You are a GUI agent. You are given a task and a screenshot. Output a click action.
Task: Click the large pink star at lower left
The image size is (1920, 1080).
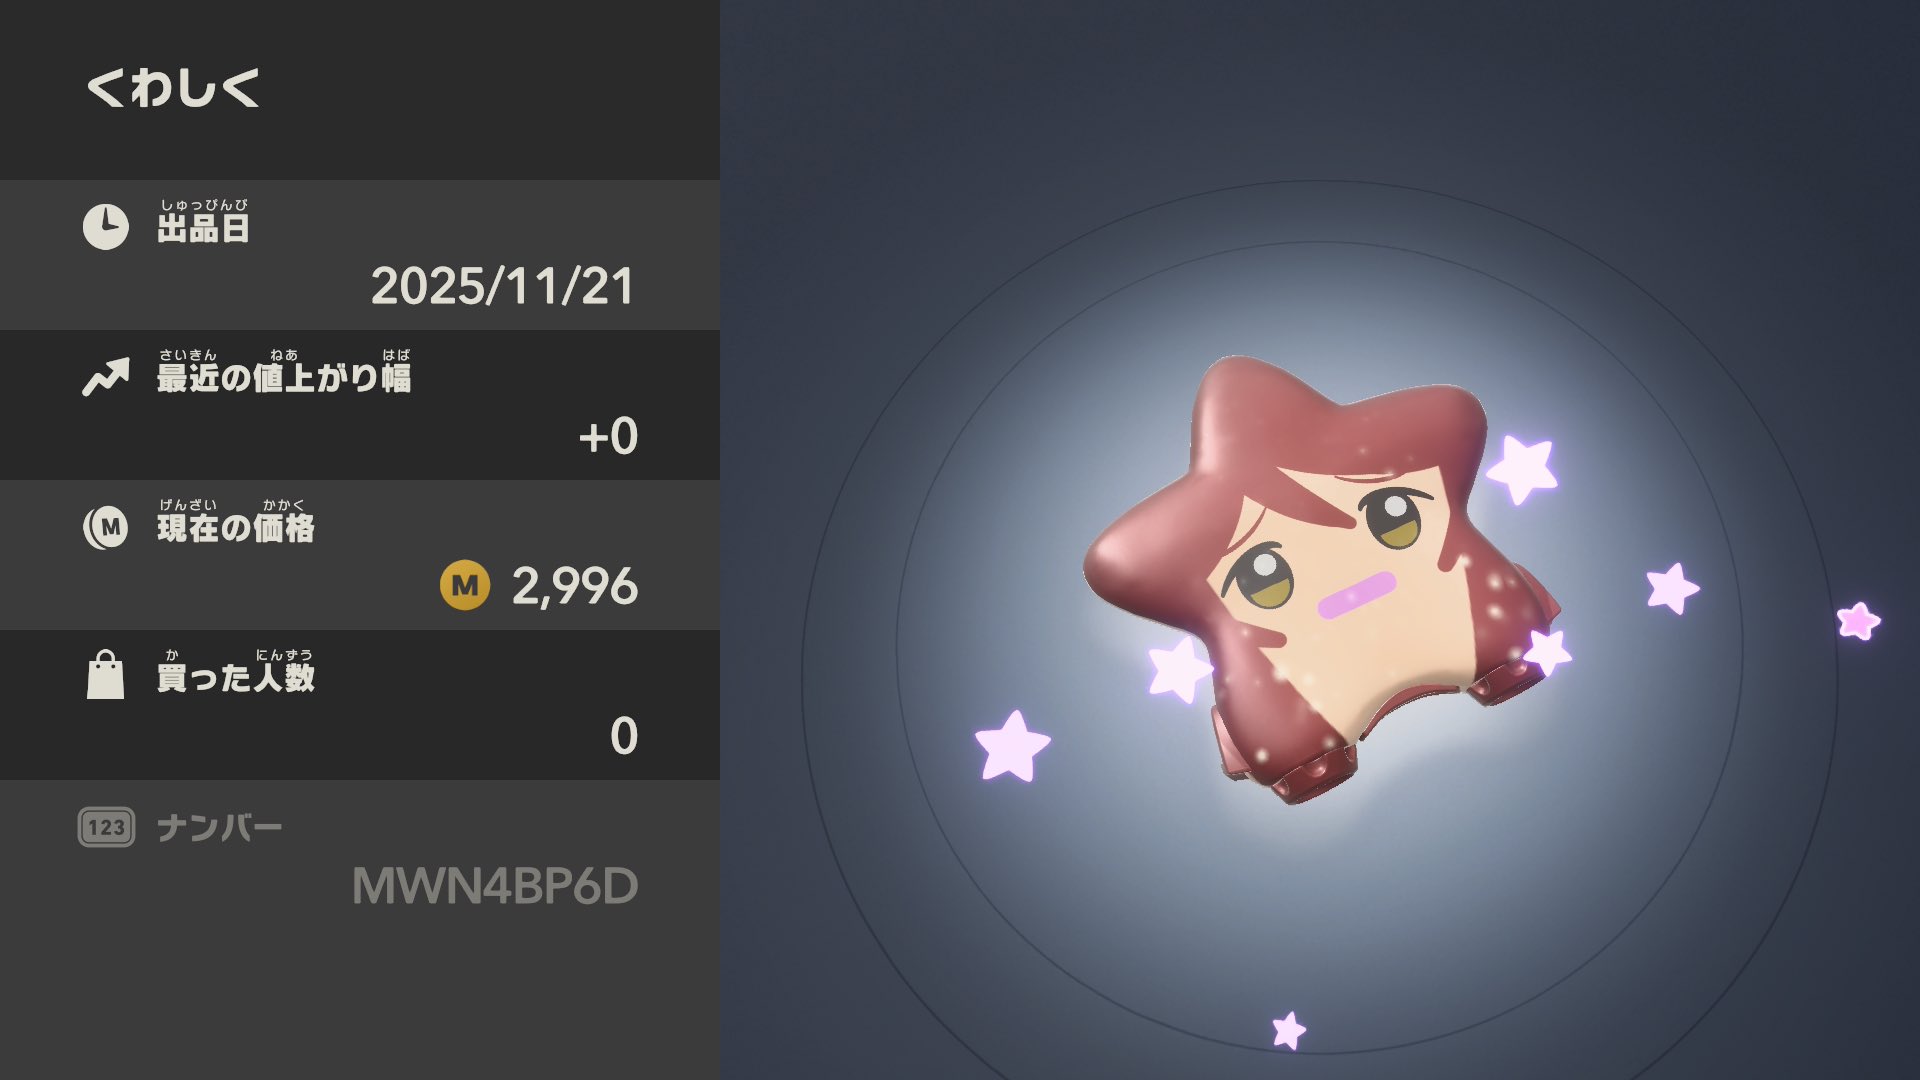point(1012,746)
